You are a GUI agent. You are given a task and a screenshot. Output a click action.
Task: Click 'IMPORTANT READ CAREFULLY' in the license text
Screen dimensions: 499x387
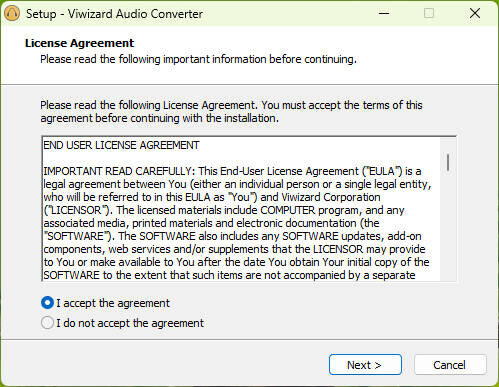[x=117, y=171]
